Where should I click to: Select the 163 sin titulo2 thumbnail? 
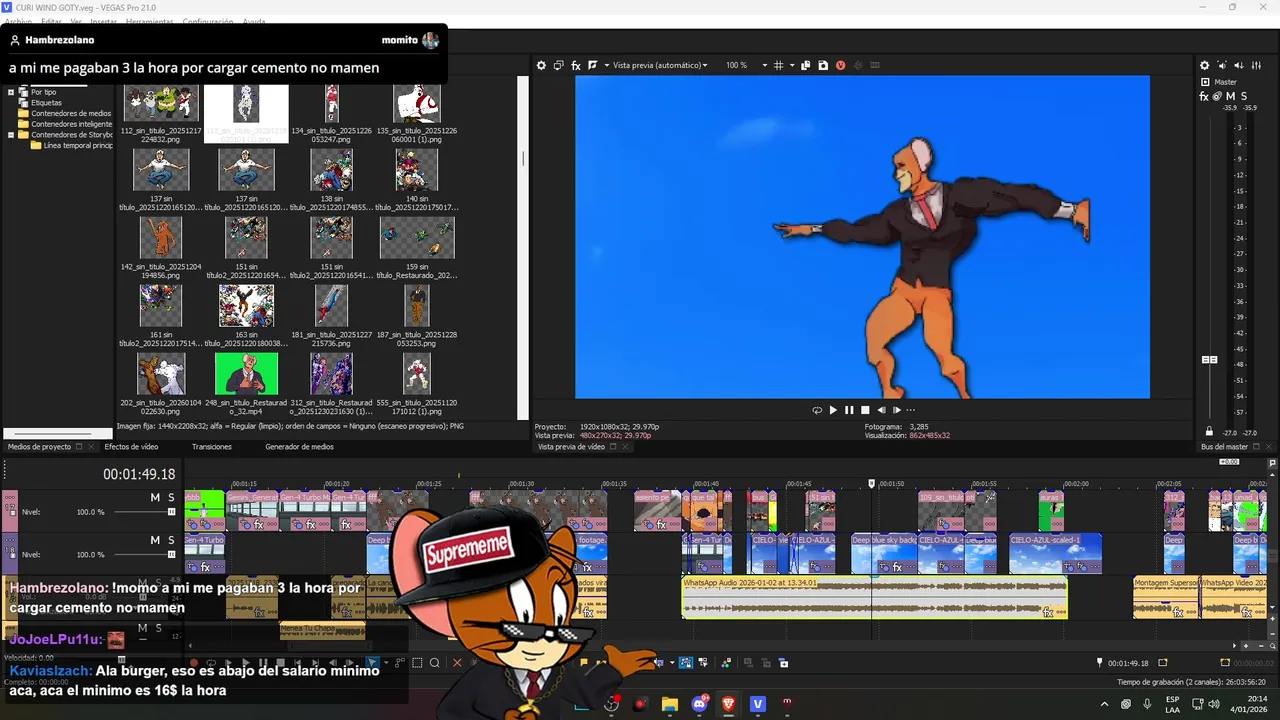(246, 306)
